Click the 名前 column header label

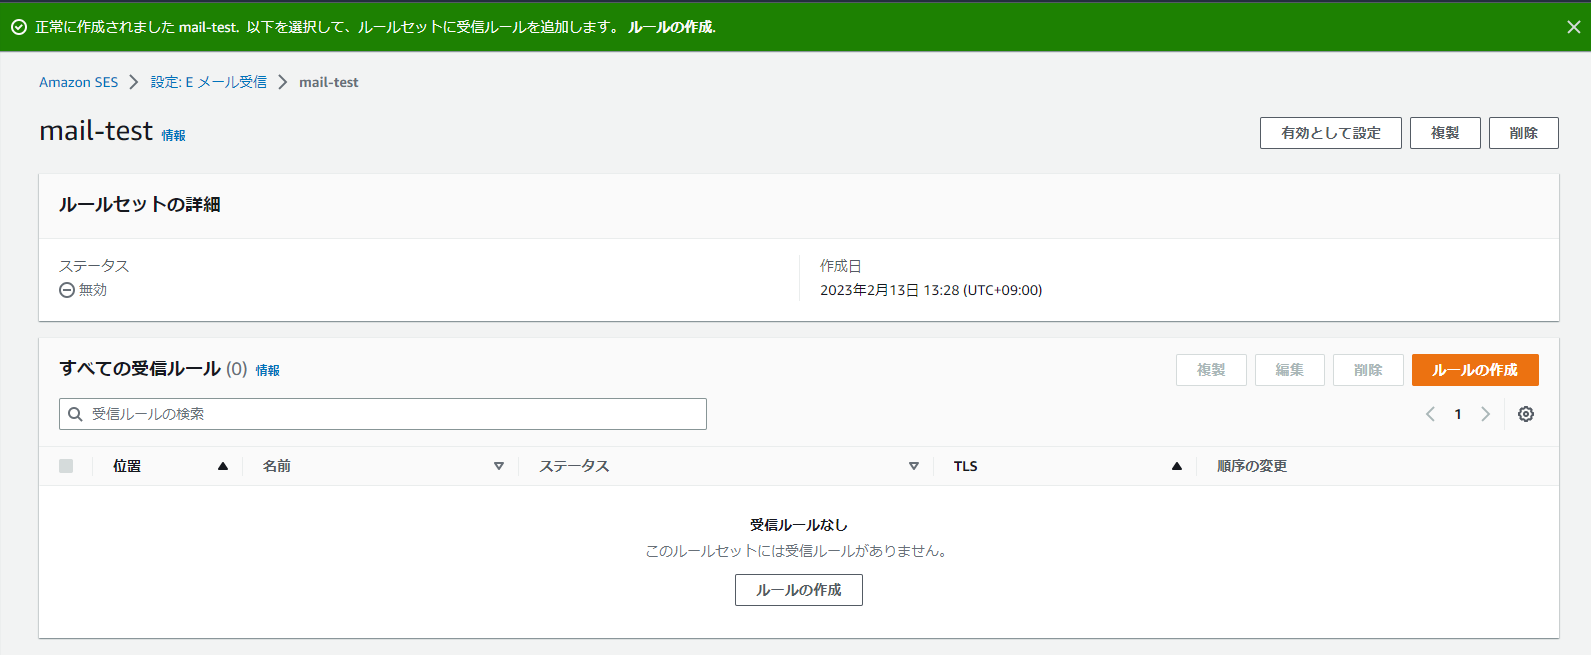point(277,466)
